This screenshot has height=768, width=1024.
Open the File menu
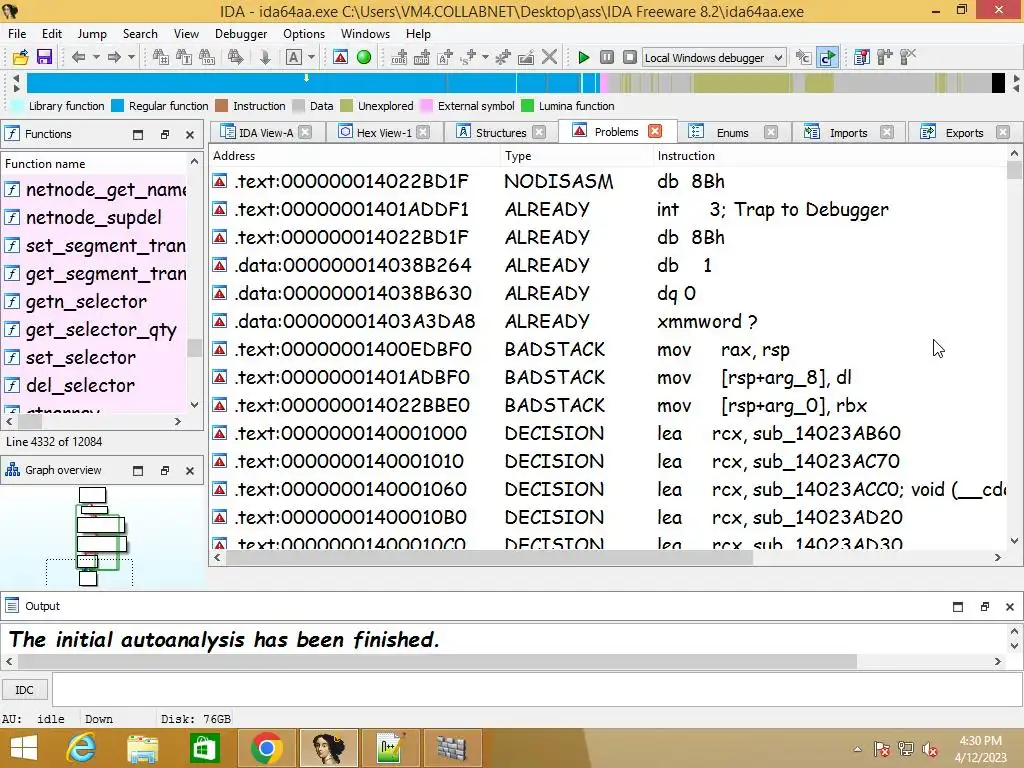17,34
